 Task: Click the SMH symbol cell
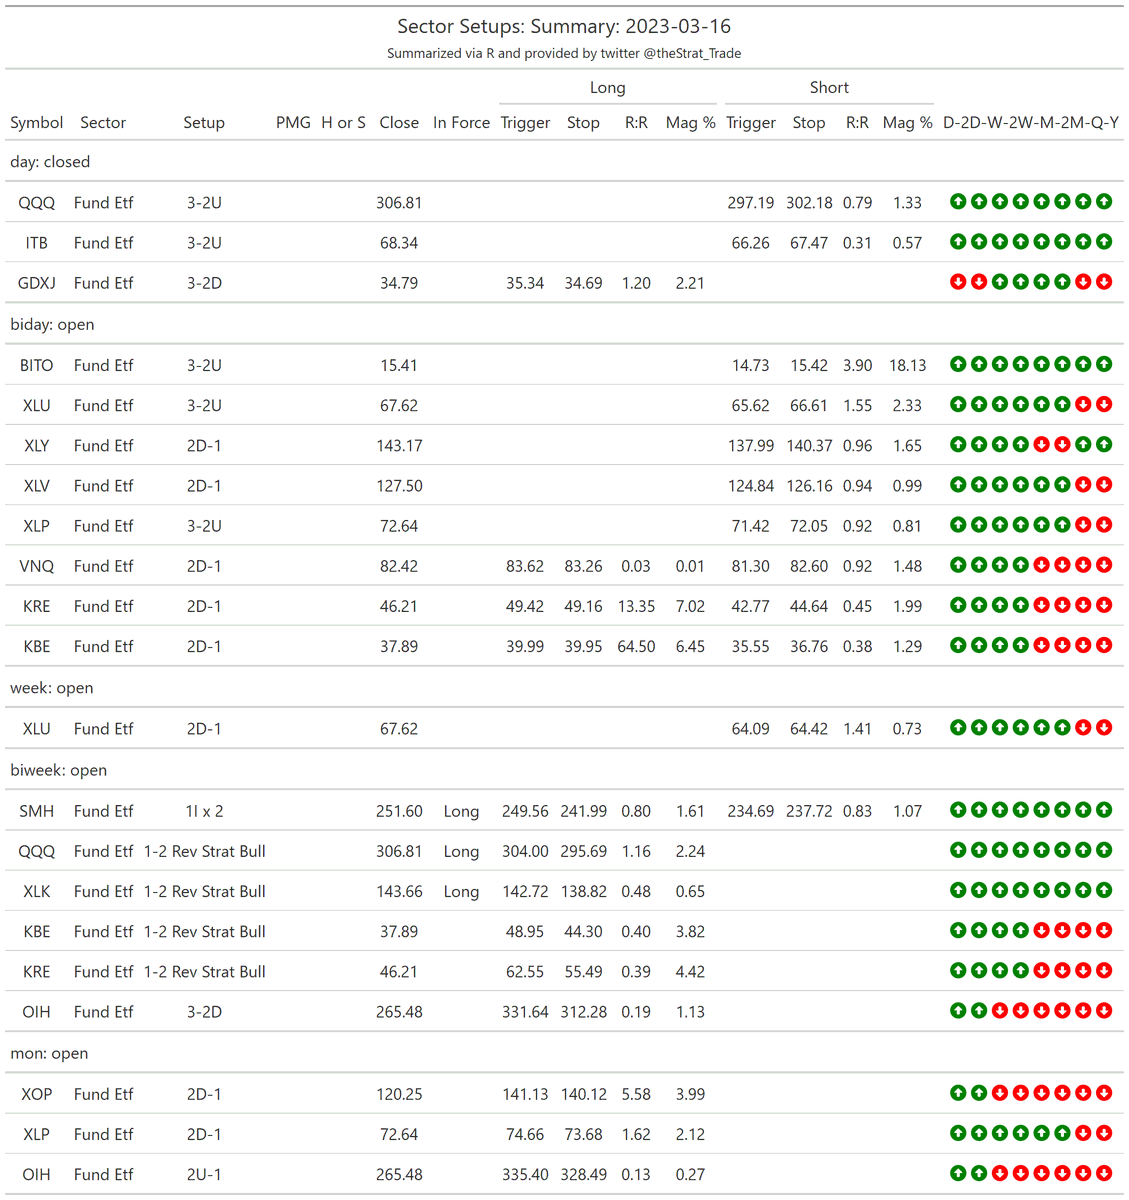click(x=37, y=811)
